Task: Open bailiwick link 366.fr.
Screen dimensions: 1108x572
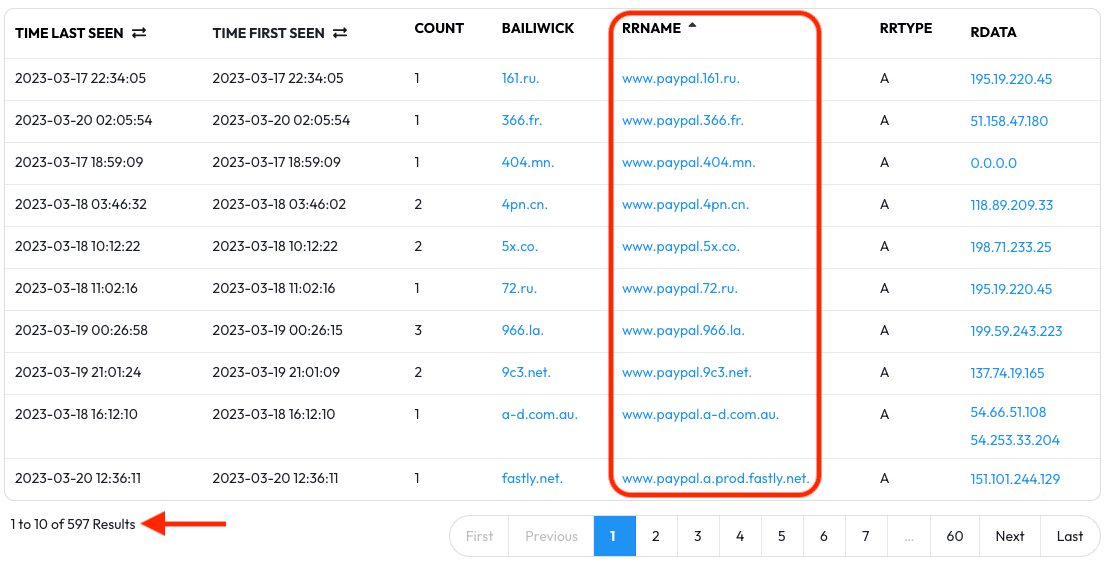Action: coord(521,120)
